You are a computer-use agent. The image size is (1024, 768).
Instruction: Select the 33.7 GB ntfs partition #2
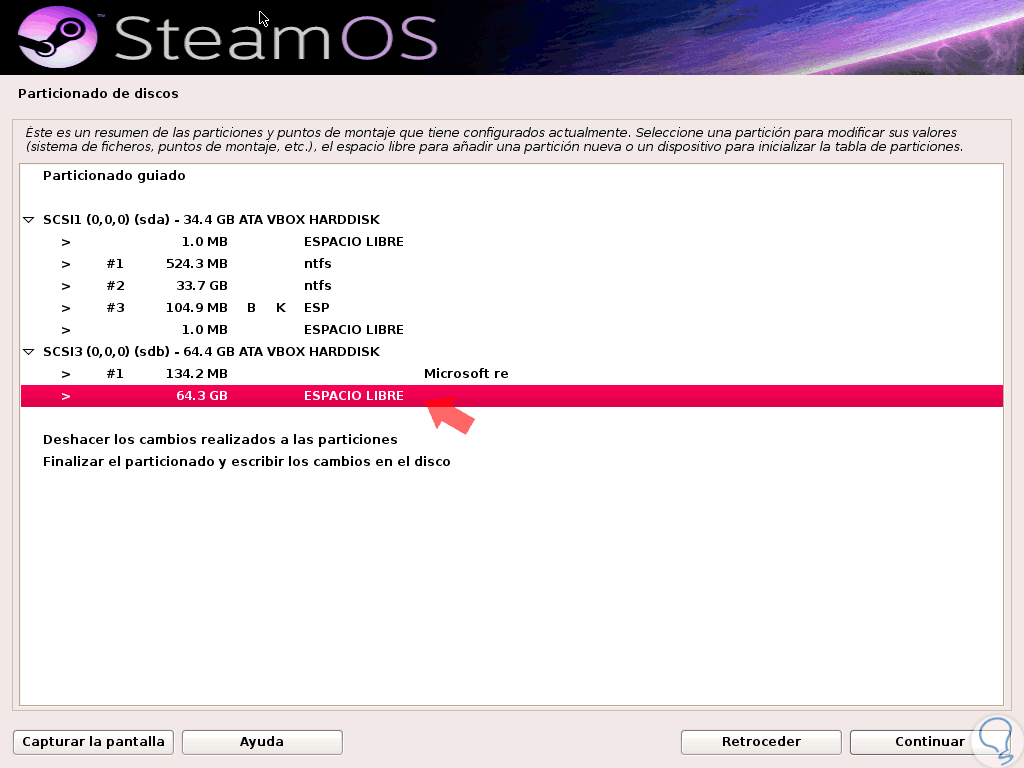tap(512, 286)
